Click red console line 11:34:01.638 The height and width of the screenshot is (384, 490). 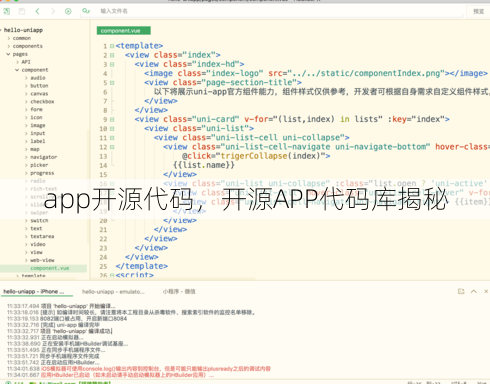[139, 369]
